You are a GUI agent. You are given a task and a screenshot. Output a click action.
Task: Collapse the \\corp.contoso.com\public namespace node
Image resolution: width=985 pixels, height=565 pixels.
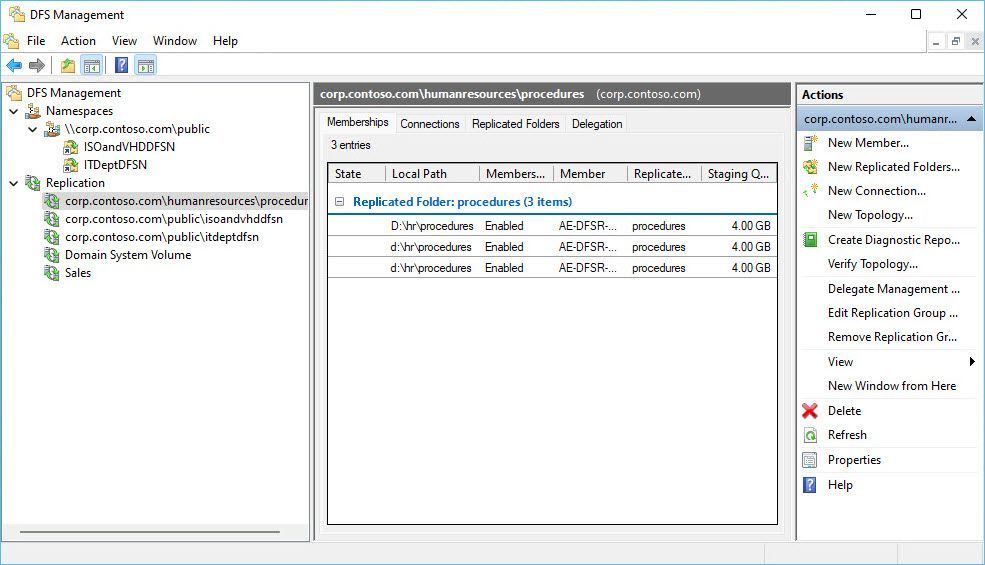(x=33, y=129)
